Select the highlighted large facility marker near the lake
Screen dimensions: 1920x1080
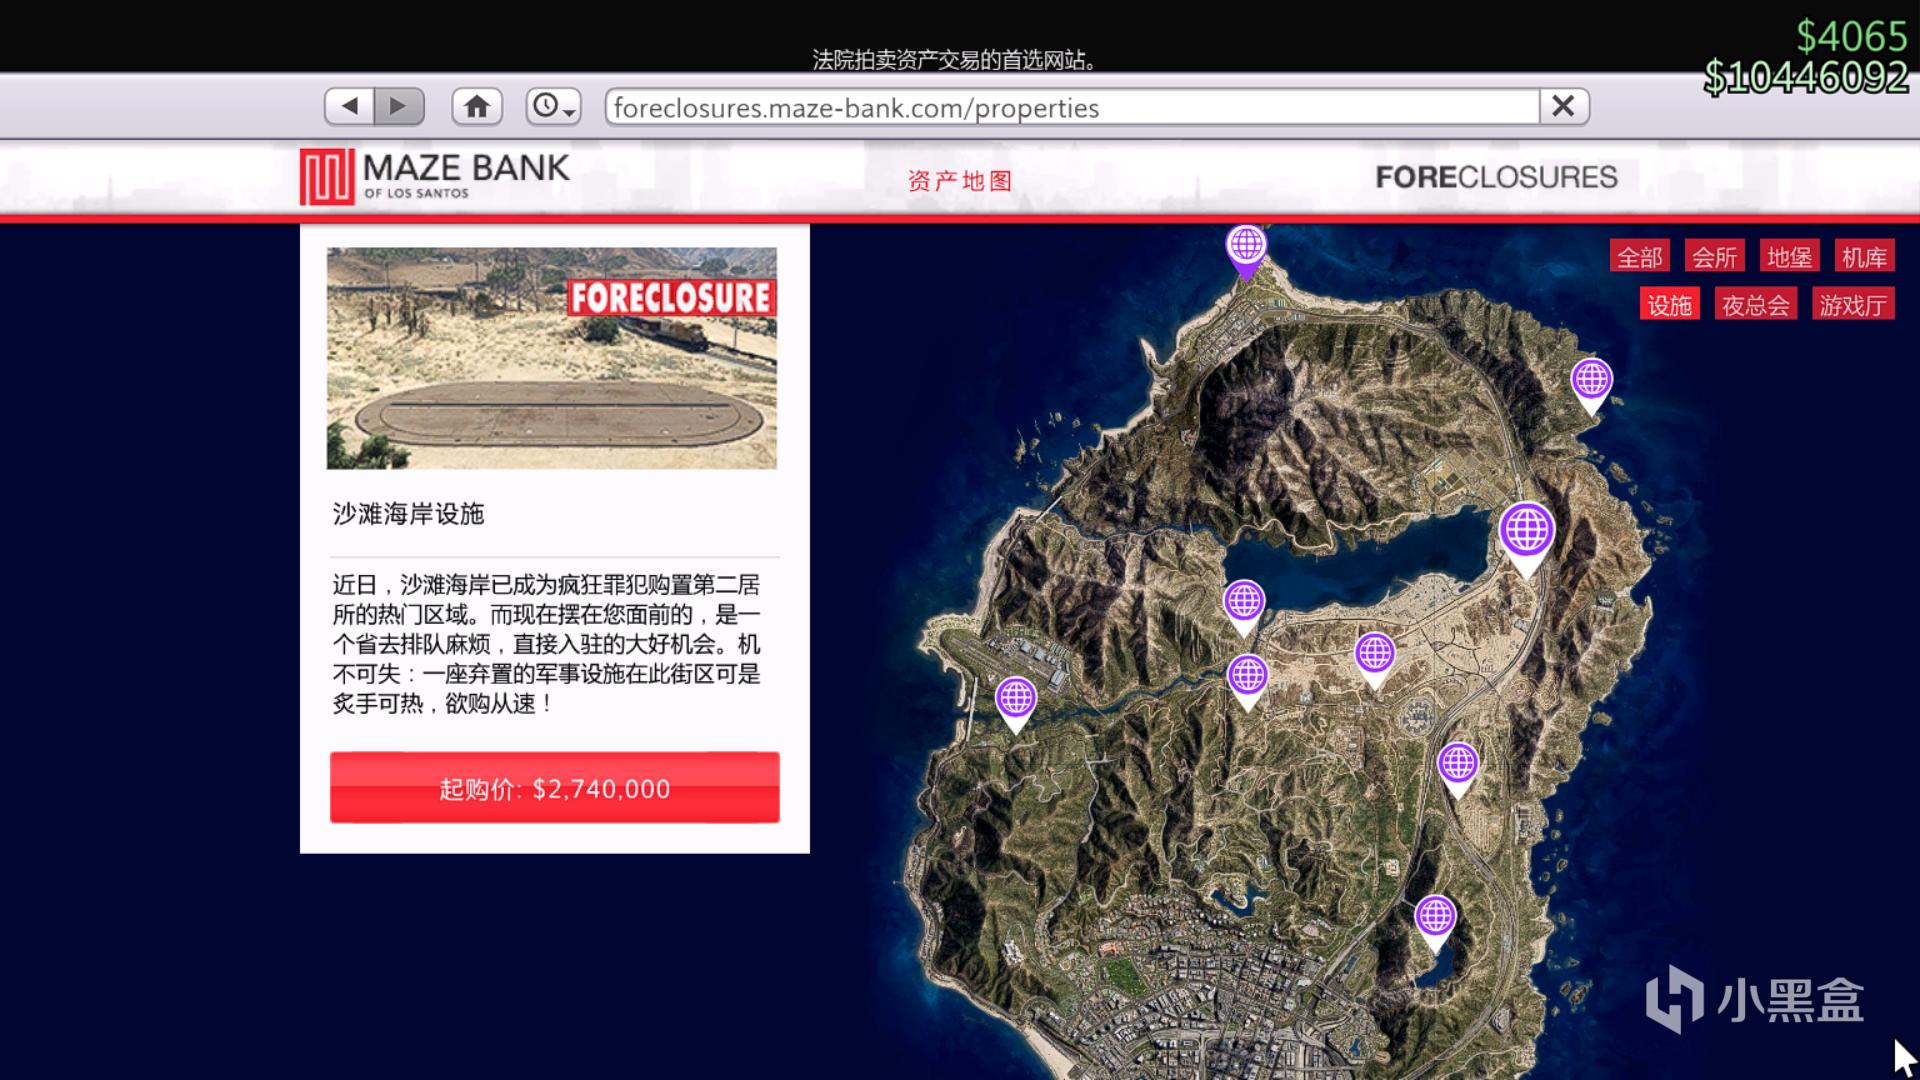[1526, 531]
